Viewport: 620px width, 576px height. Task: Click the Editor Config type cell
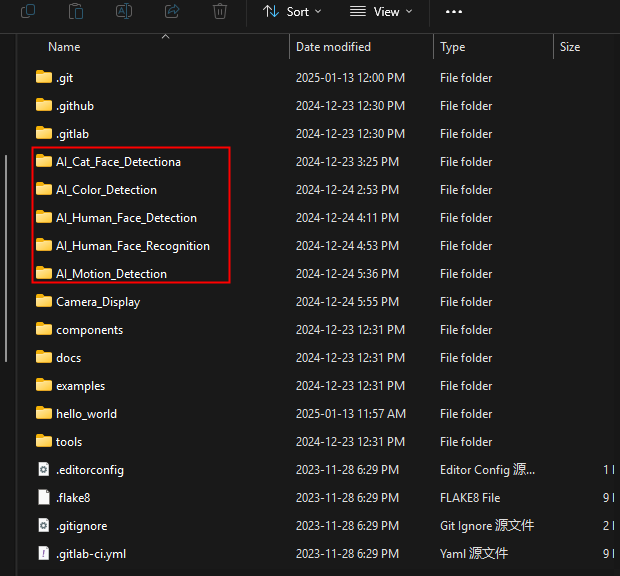487,470
